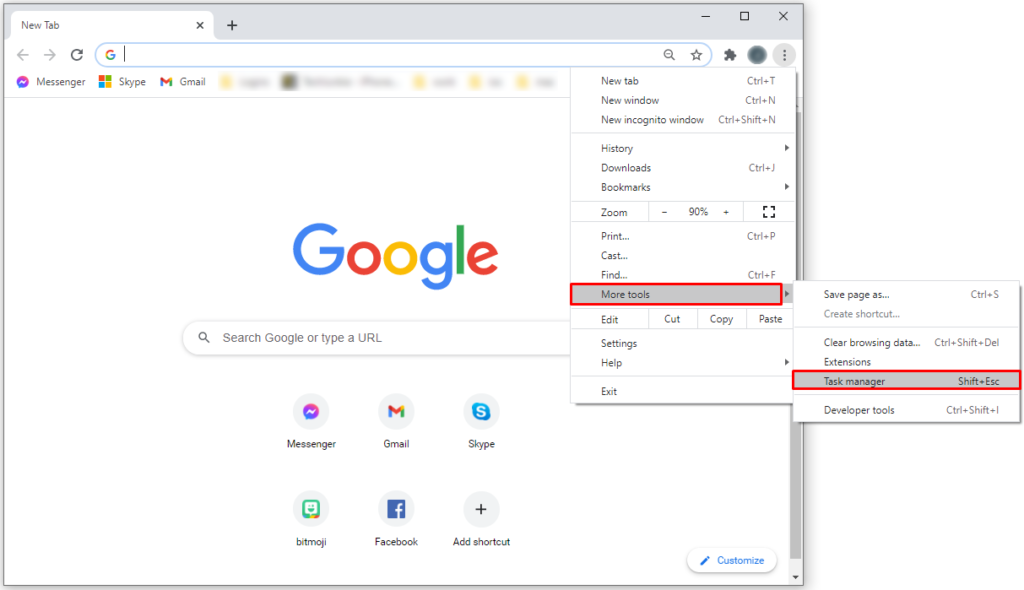
Task: Open the Extensions puzzle icon
Action: [x=729, y=54]
